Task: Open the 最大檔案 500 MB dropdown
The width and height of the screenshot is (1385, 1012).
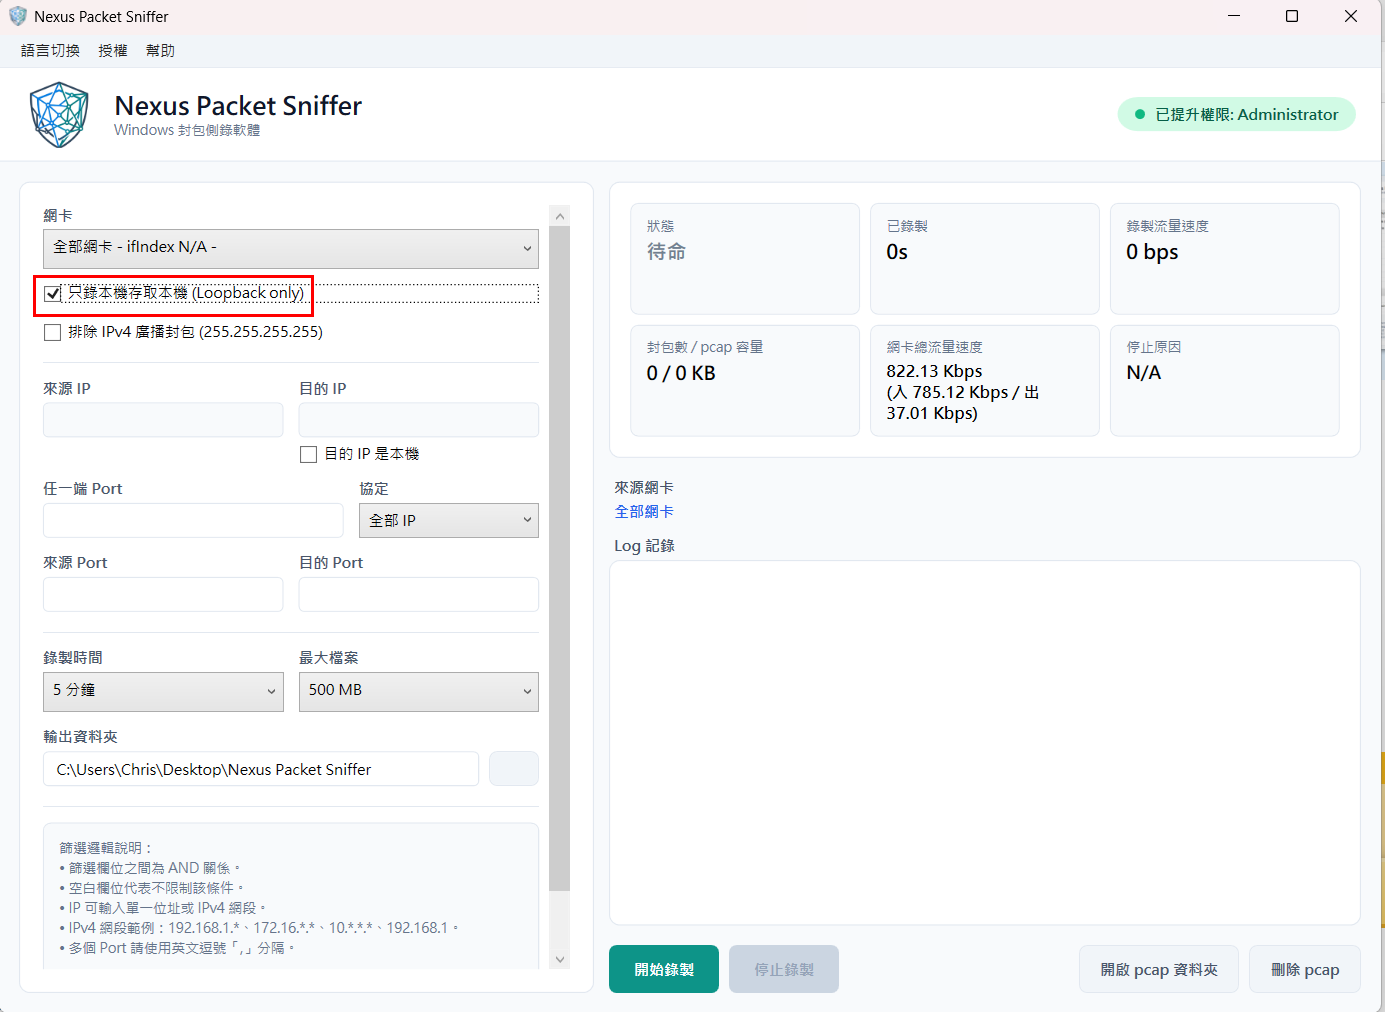Action: tap(419, 691)
